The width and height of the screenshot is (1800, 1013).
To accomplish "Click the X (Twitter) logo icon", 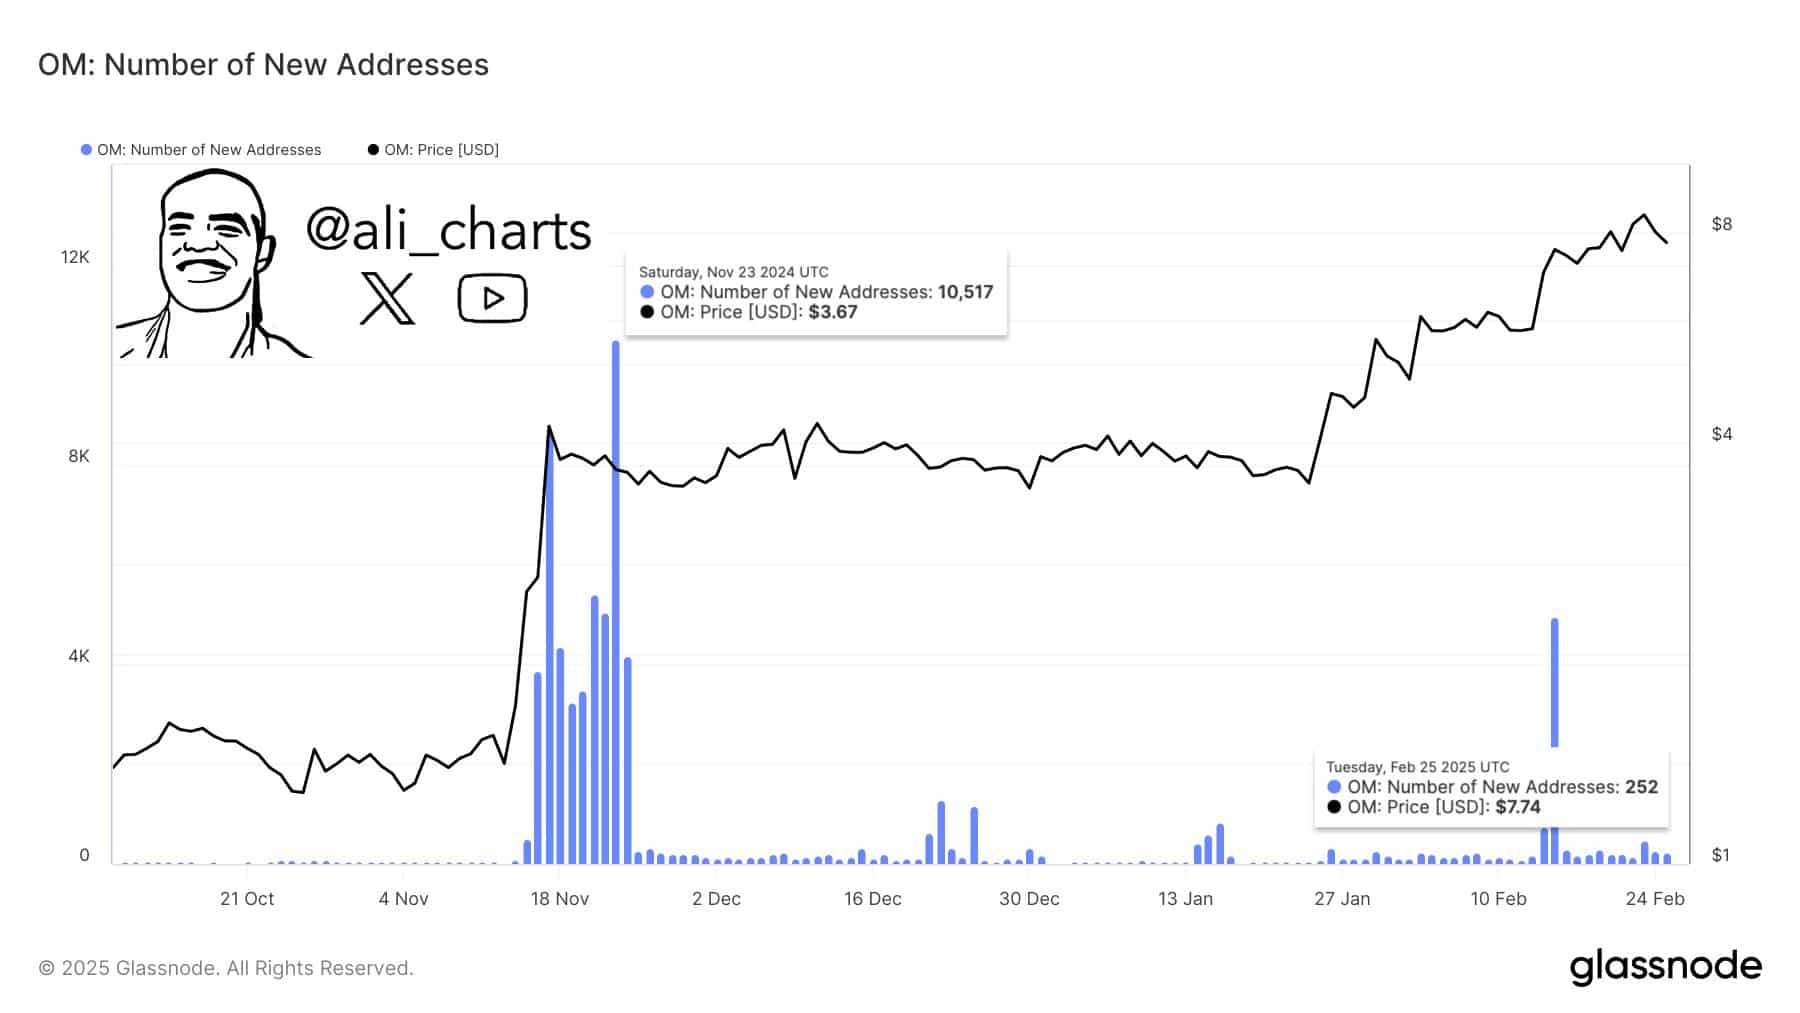I will [x=387, y=298].
